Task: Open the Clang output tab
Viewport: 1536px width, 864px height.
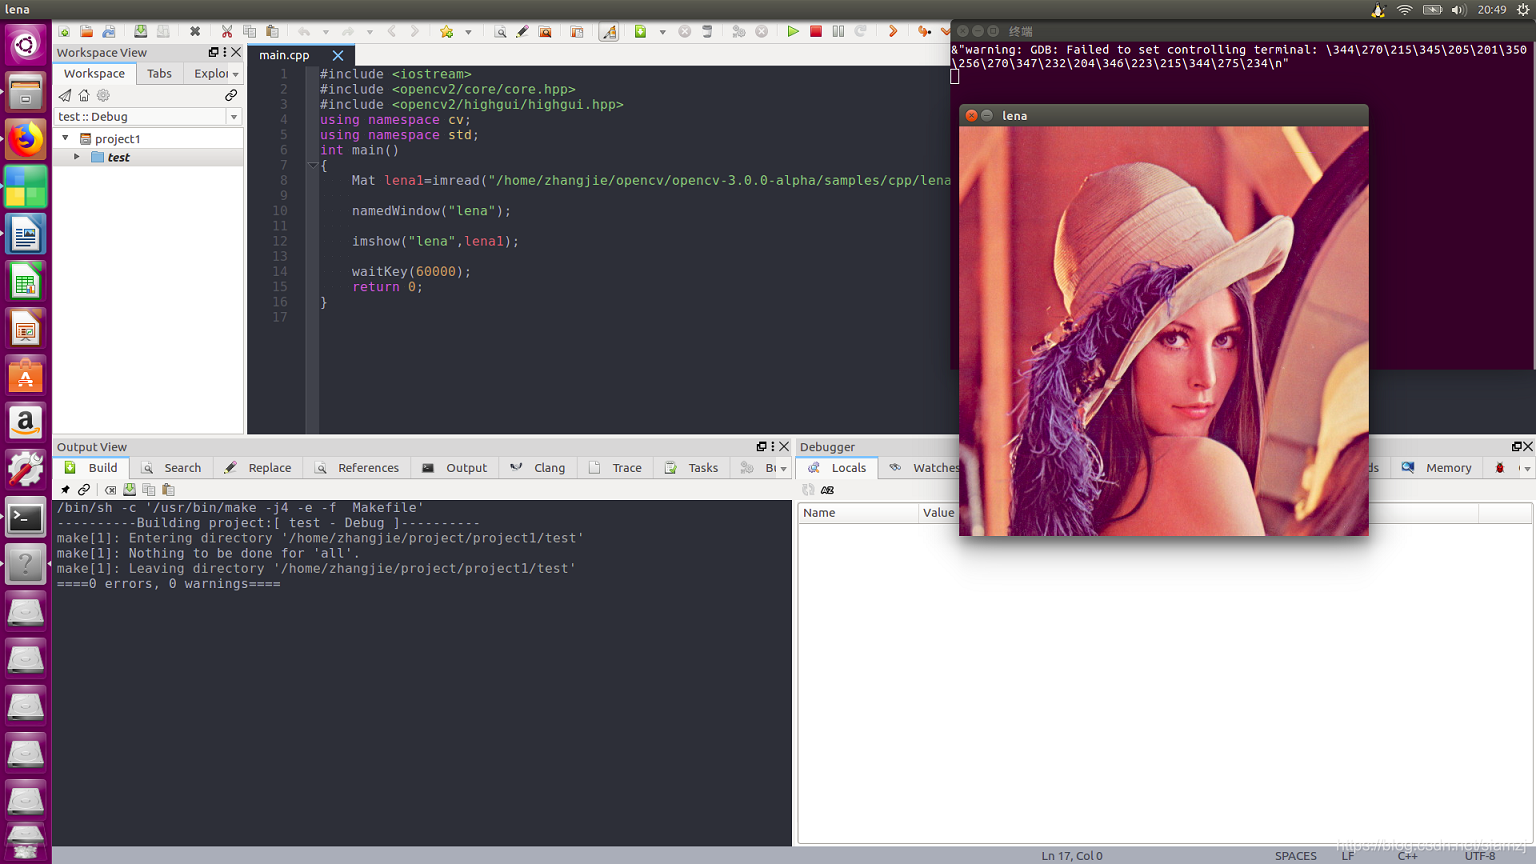Action: pos(538,468)
